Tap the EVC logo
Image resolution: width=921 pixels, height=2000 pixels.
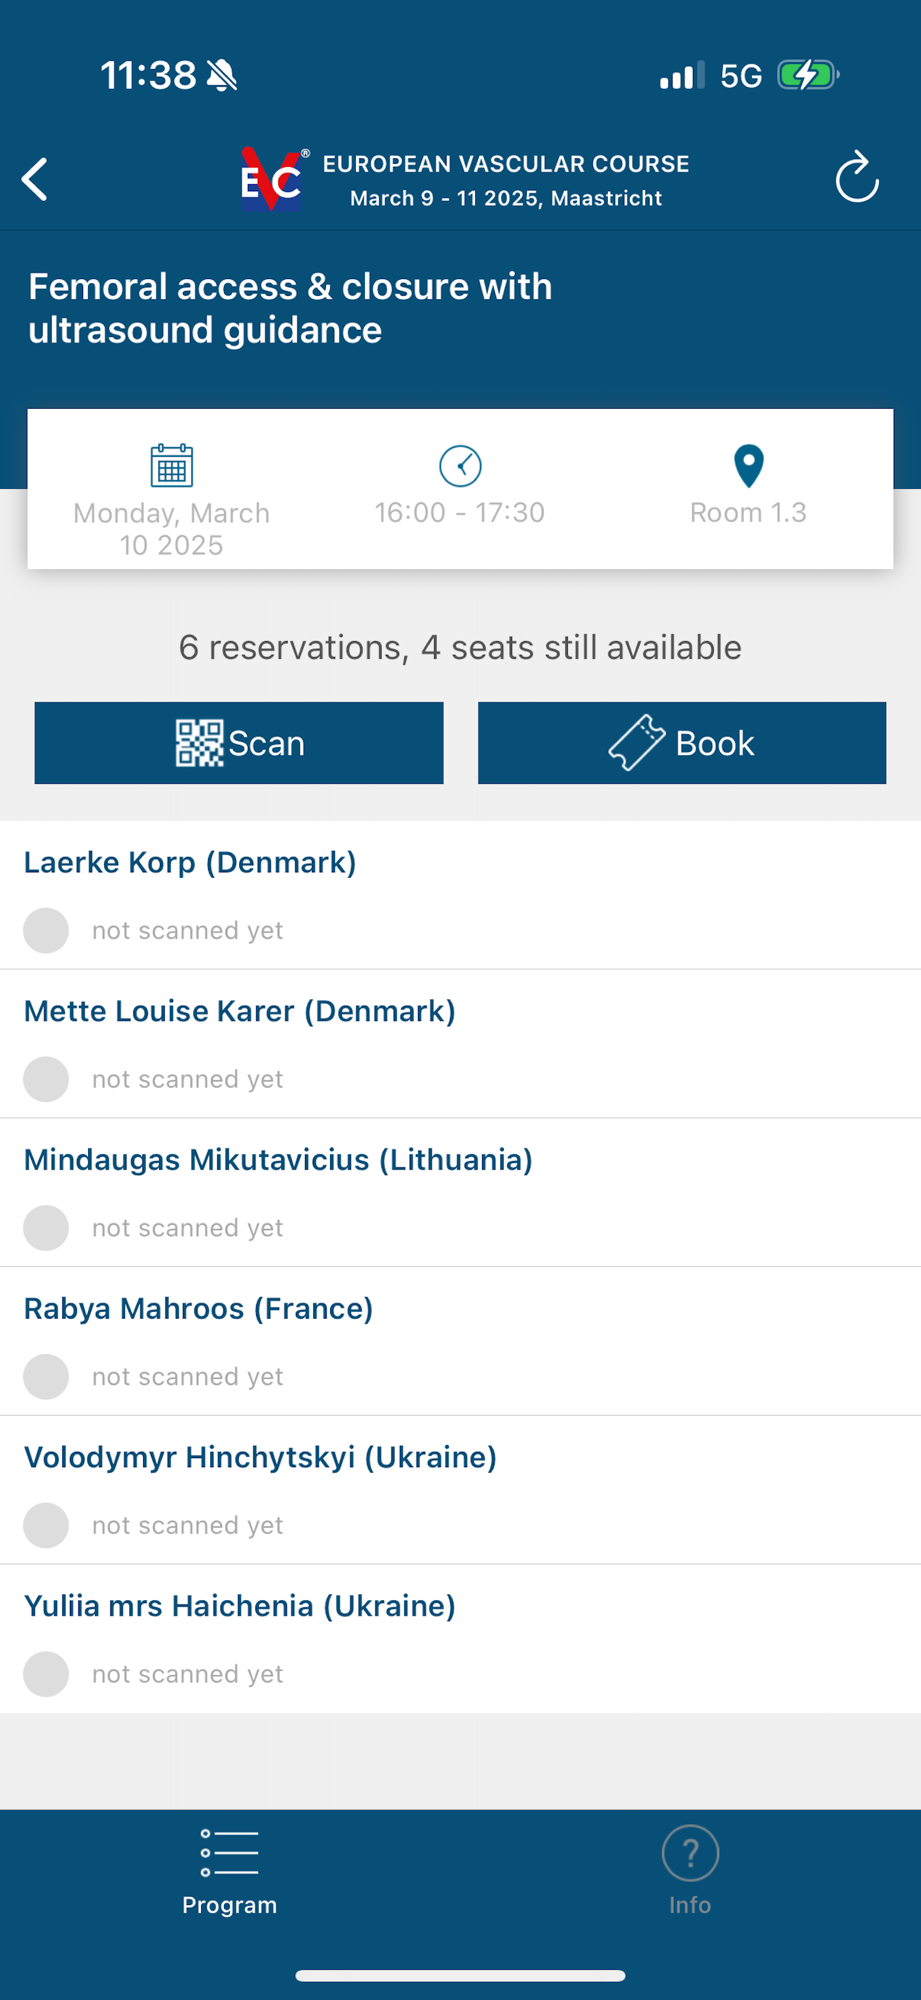(x=272, y=180)
